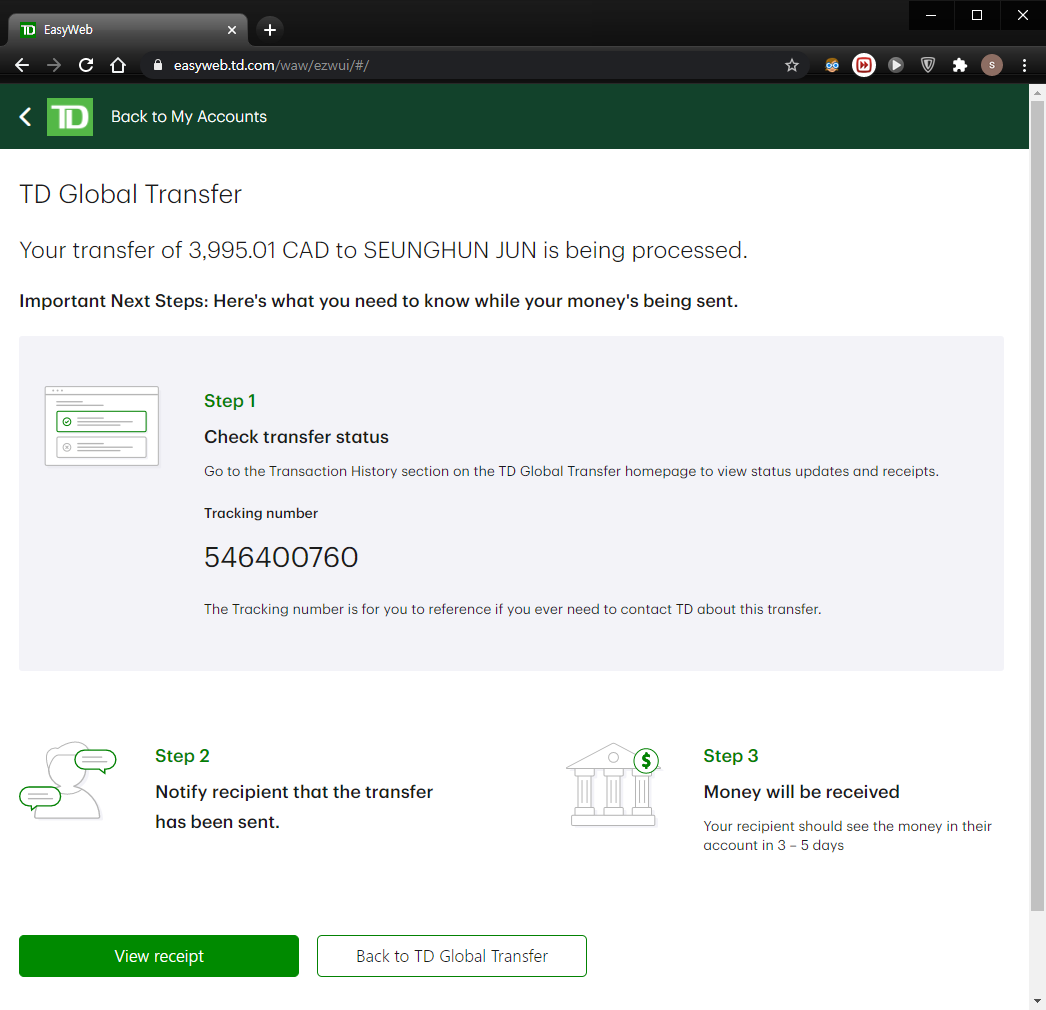Click the page vertical scrollbar thumb
Image resolution: width=1046 pixels, height=1010 pixels.
(x=1037, y=506)
